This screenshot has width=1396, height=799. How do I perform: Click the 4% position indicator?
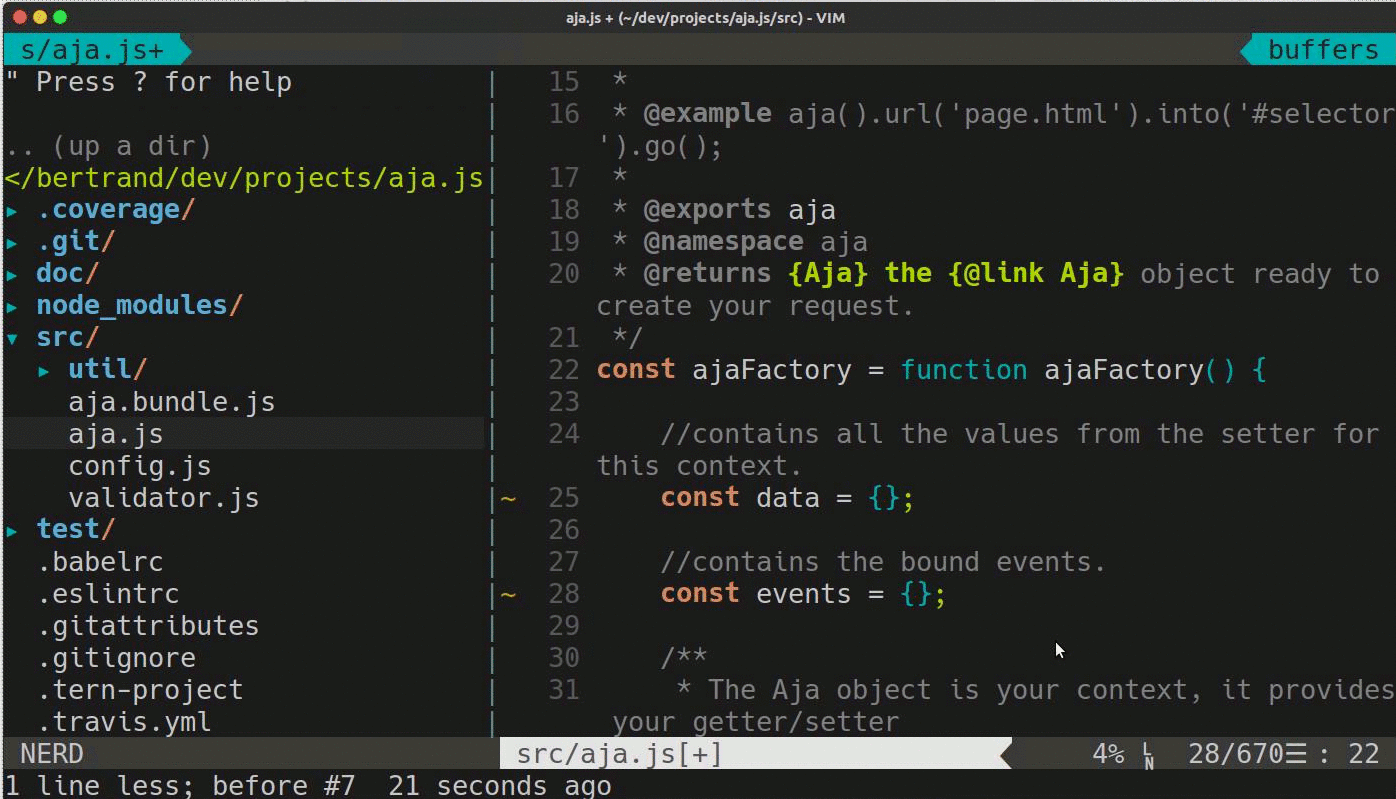click(x=1108, y=754)
